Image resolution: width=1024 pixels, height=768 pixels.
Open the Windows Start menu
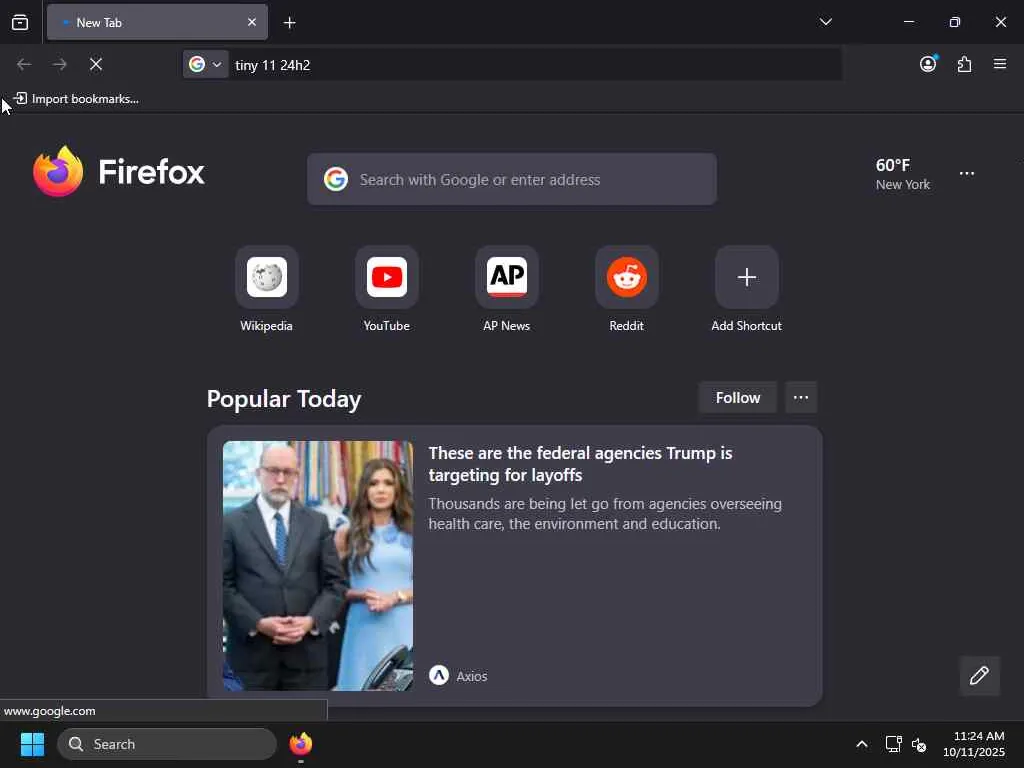coord(32,744)
